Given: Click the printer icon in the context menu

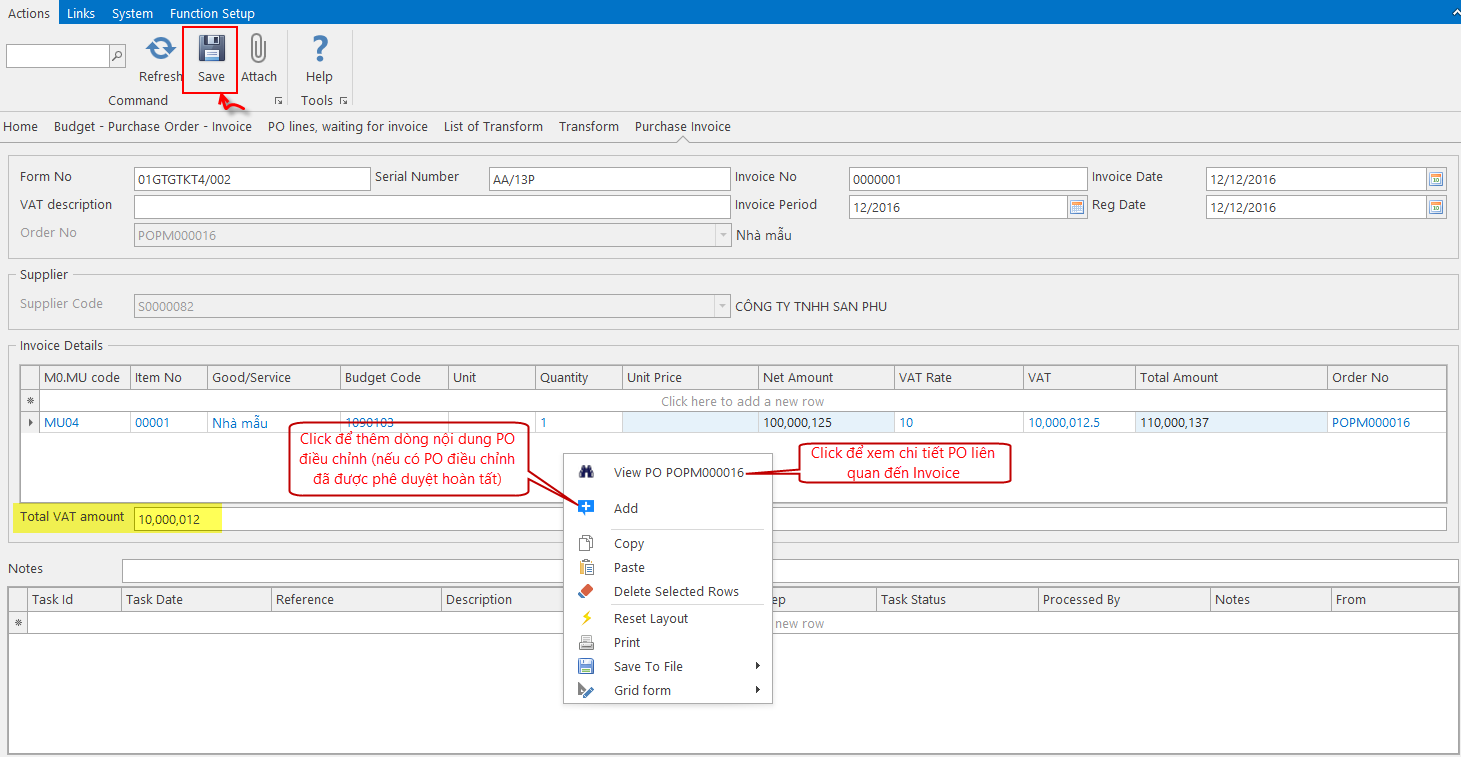Looking at the screenshot, I should click(587, 642).
